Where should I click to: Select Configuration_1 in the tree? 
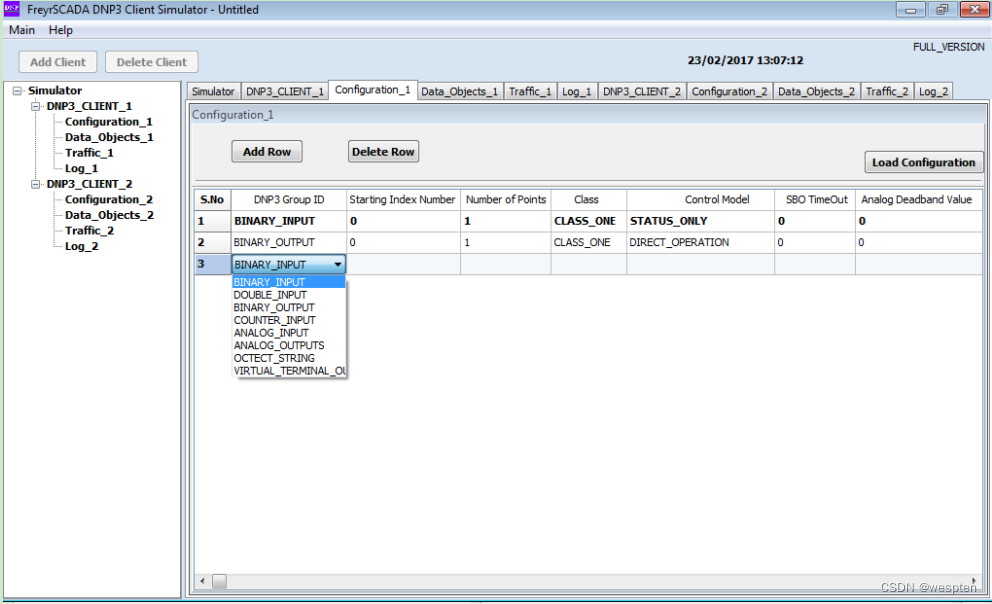(109, 121)
